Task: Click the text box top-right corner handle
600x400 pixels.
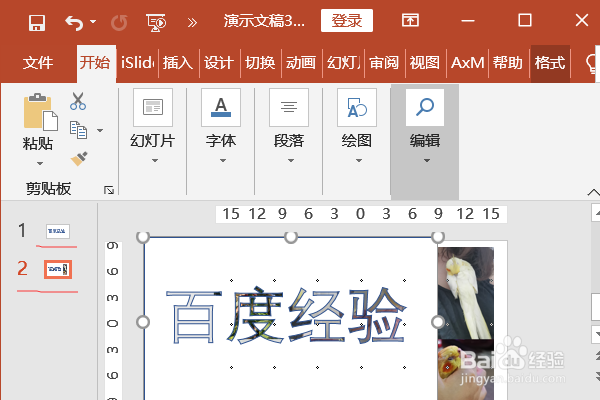Action: point(438,237)
